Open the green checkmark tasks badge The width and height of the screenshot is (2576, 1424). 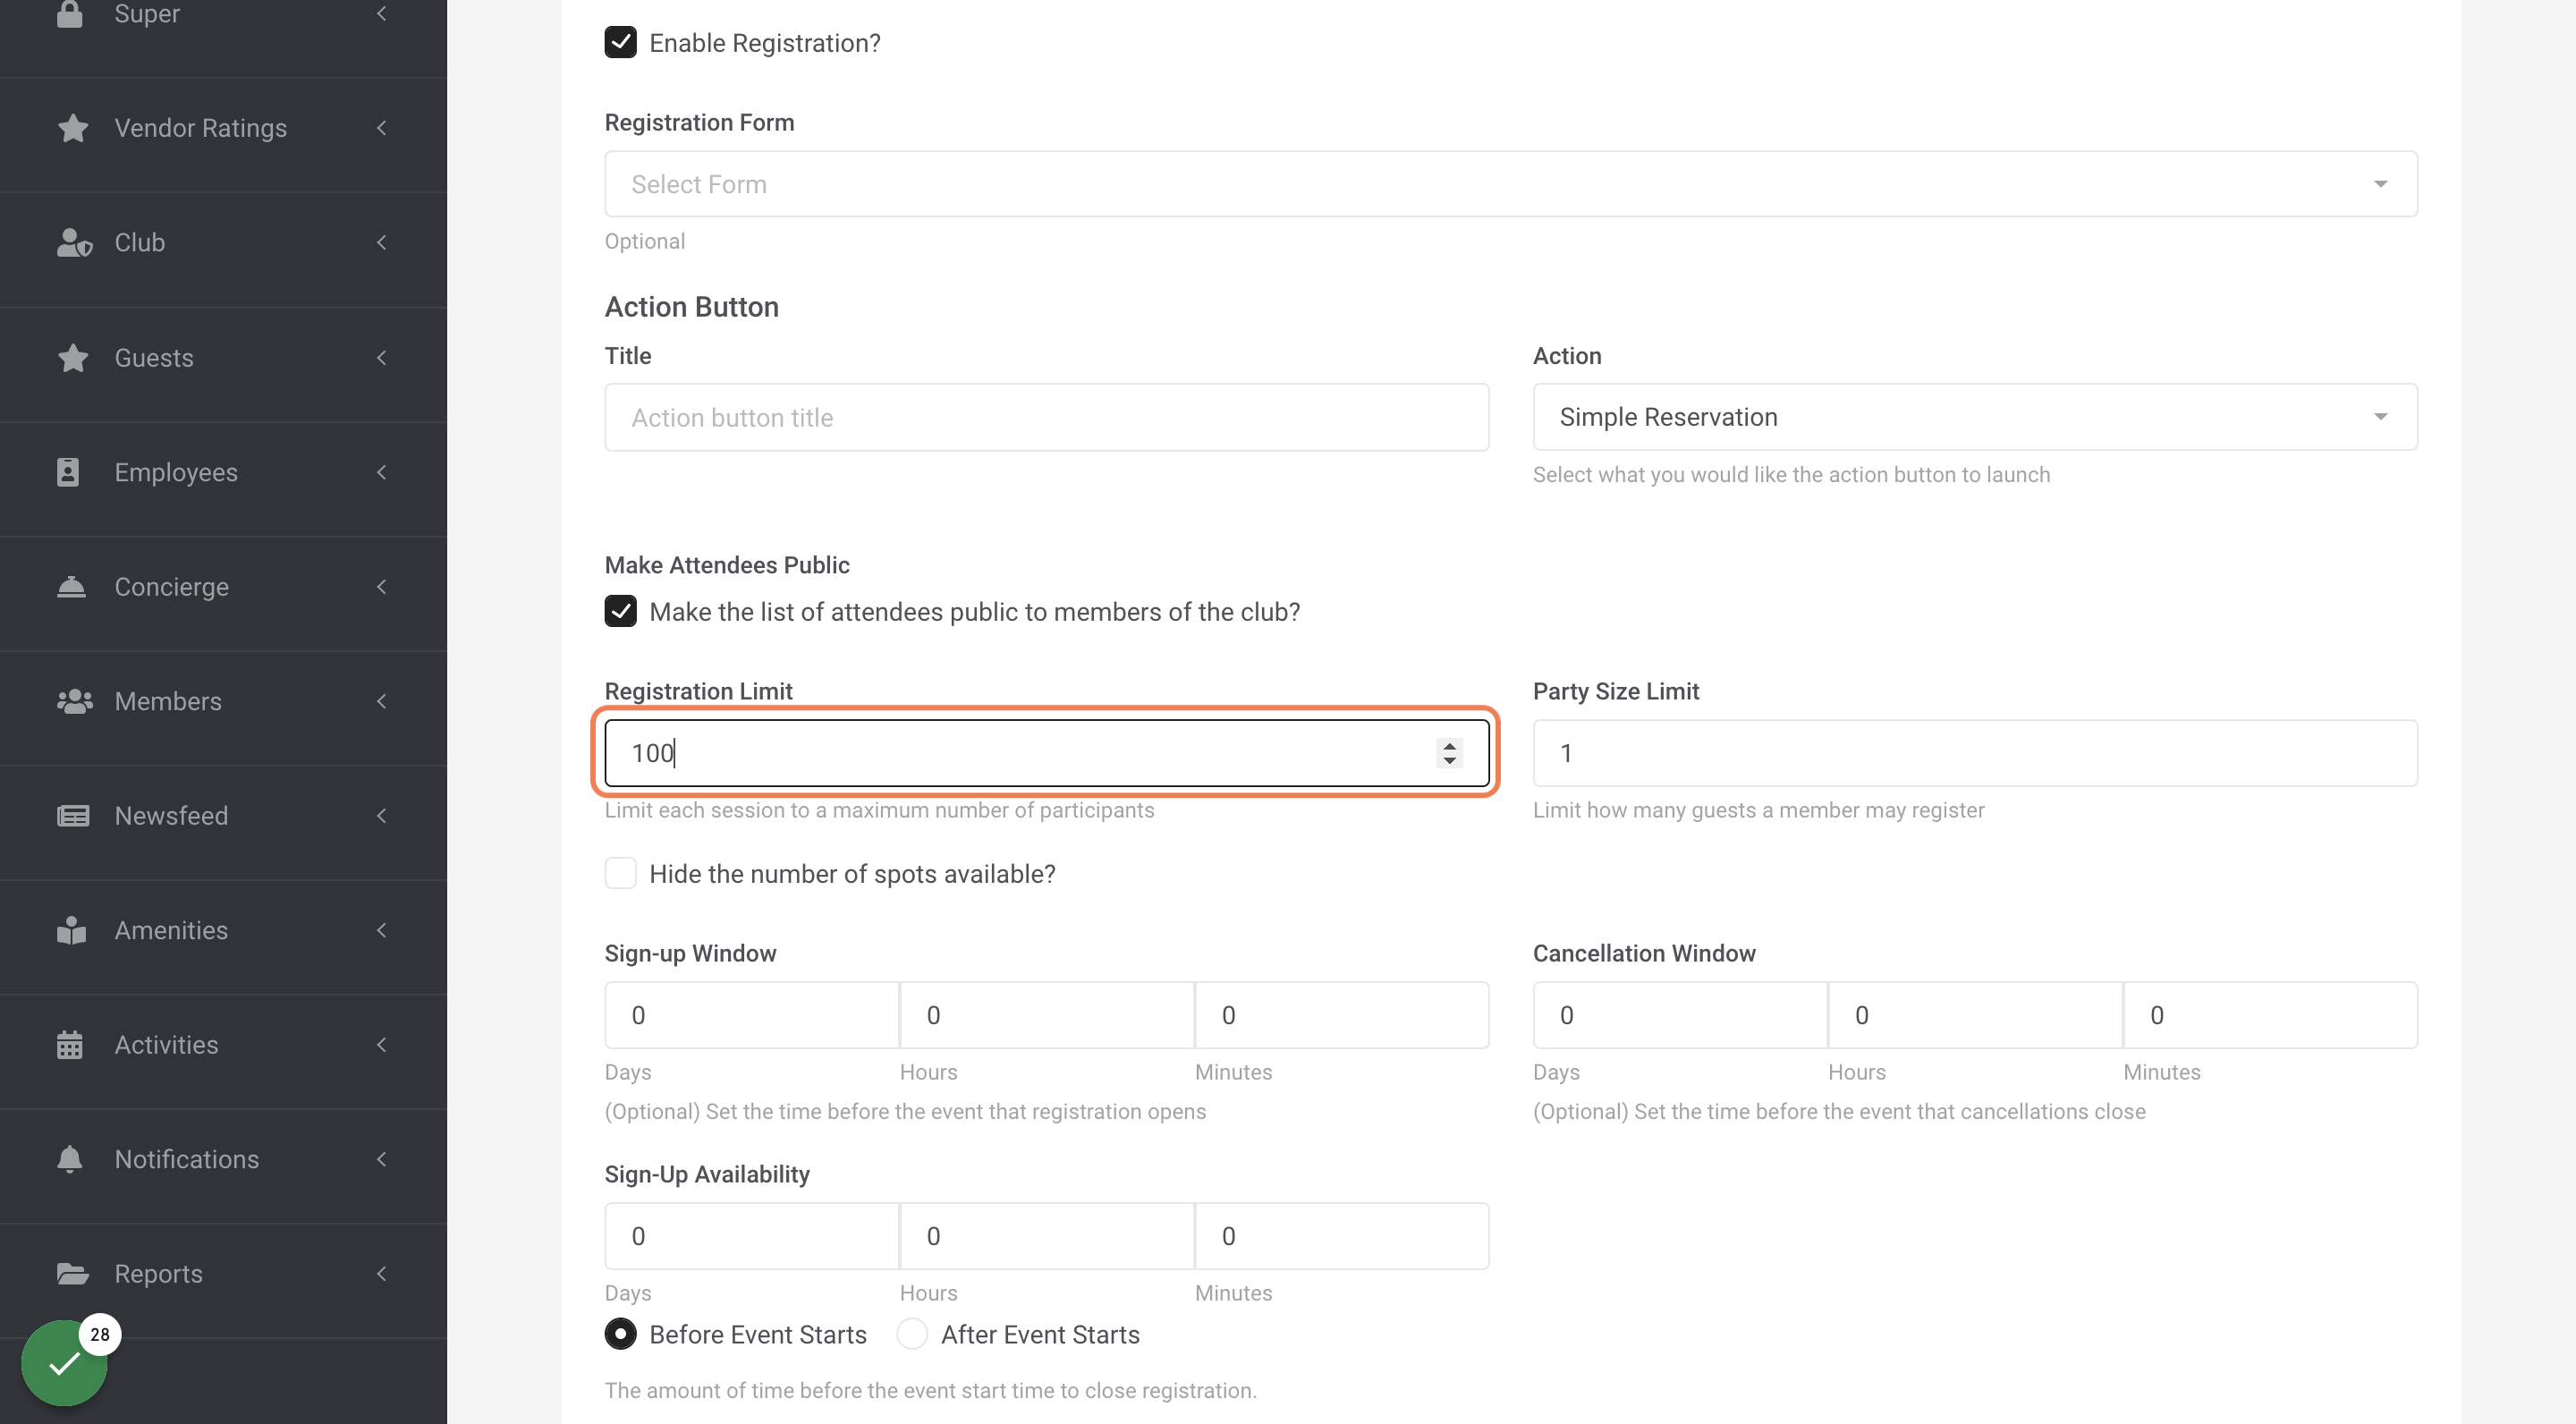(x=65, y=1363)
